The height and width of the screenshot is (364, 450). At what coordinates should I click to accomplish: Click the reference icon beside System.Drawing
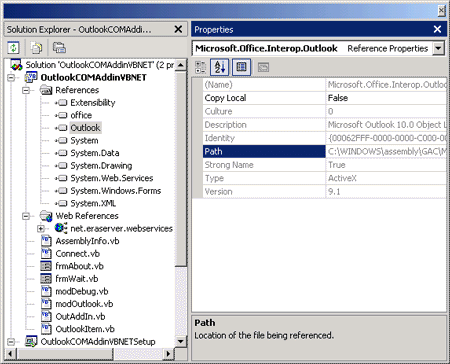click(61, 166)
